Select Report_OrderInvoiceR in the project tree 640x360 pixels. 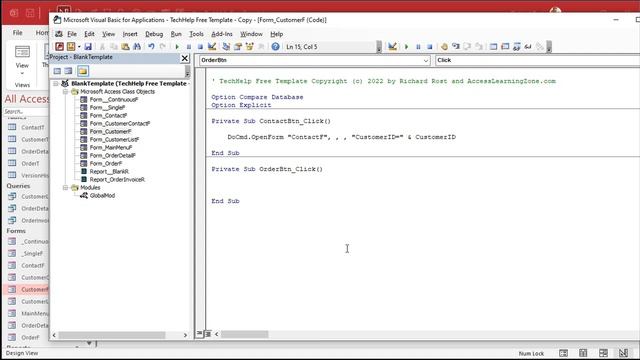point(117,179)
